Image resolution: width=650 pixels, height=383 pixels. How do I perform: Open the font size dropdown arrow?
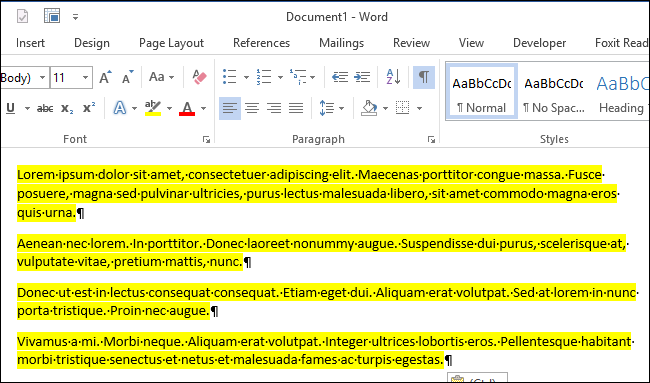85,78
